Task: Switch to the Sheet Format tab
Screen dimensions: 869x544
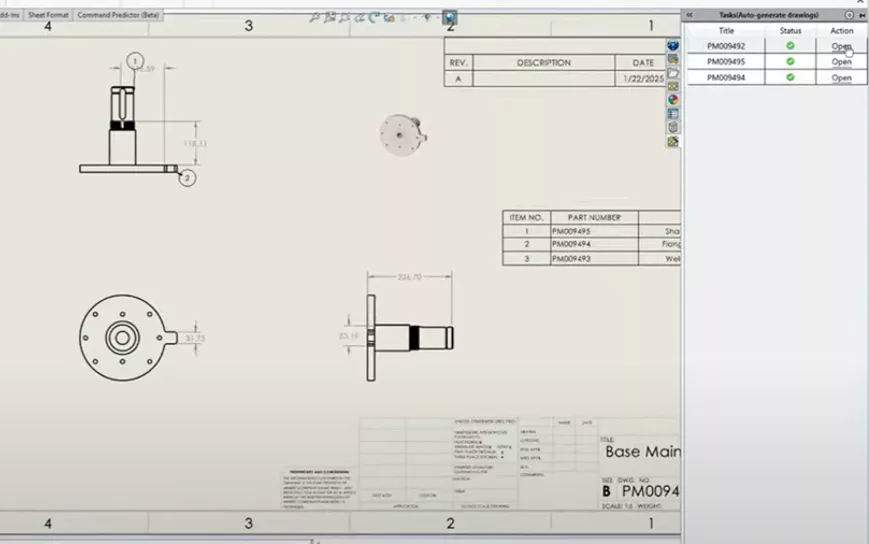Action: point(49,17)
